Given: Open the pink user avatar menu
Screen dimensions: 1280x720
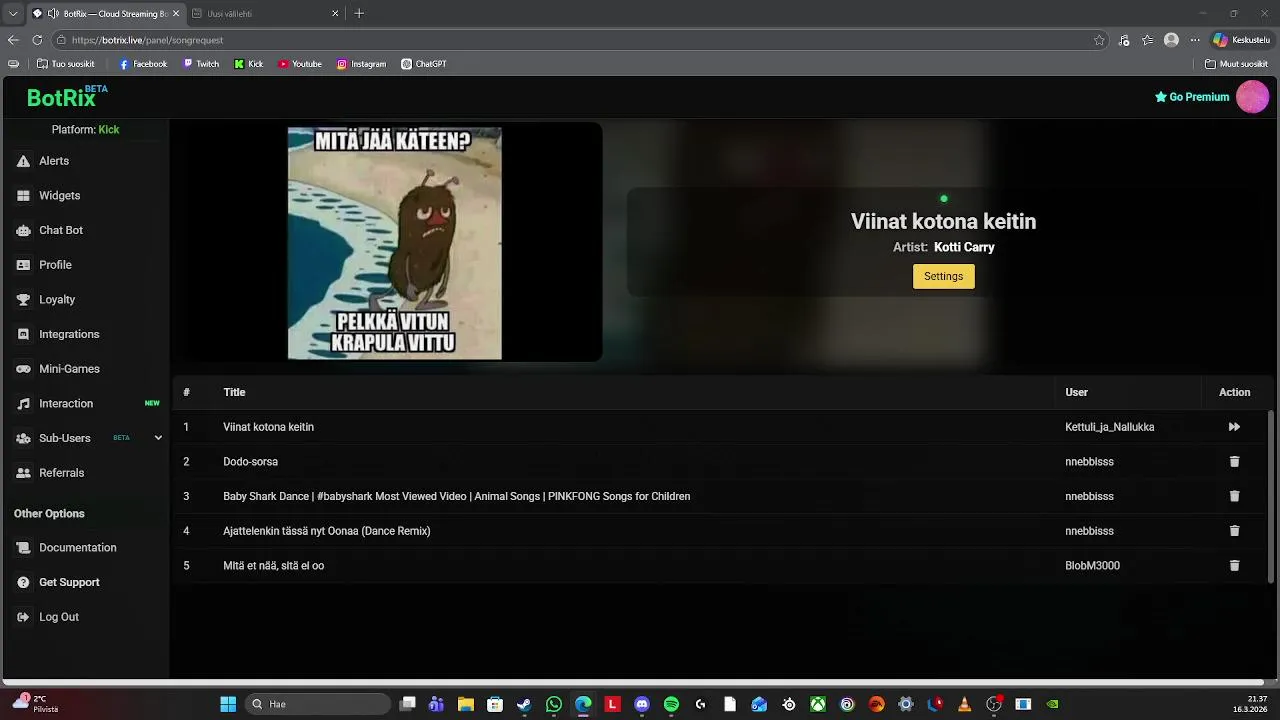Looking at the screenshot, I should point(1252,97).
